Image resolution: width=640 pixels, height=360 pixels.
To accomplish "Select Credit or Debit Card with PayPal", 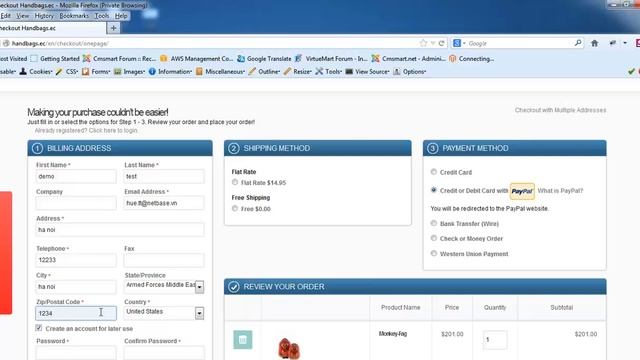I will tap(433, 190).
